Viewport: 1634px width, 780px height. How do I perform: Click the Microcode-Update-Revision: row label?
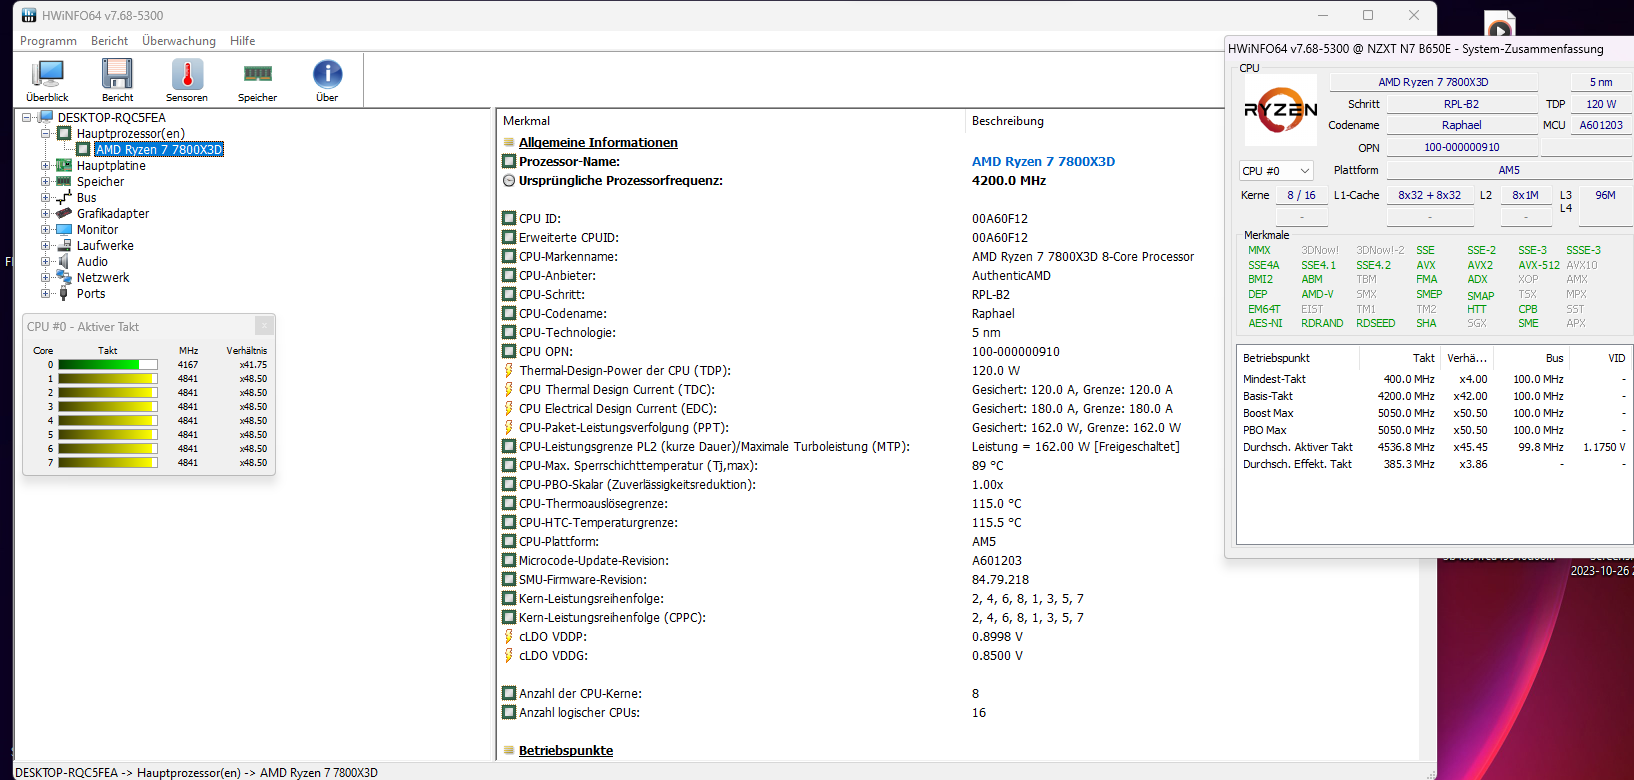click(594, 561)
